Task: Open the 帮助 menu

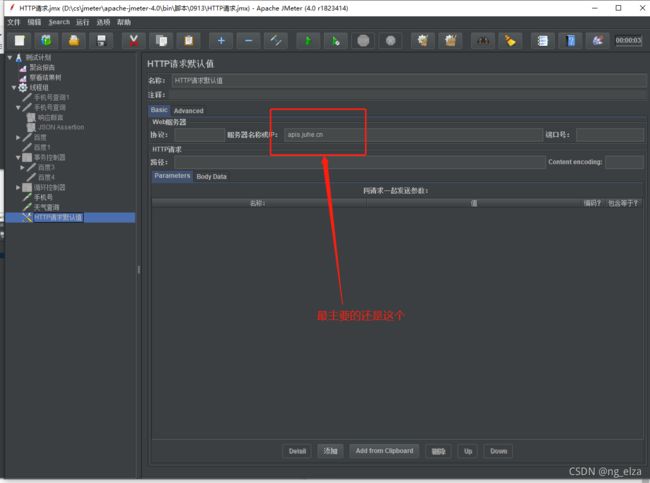Action: point(124,22)
